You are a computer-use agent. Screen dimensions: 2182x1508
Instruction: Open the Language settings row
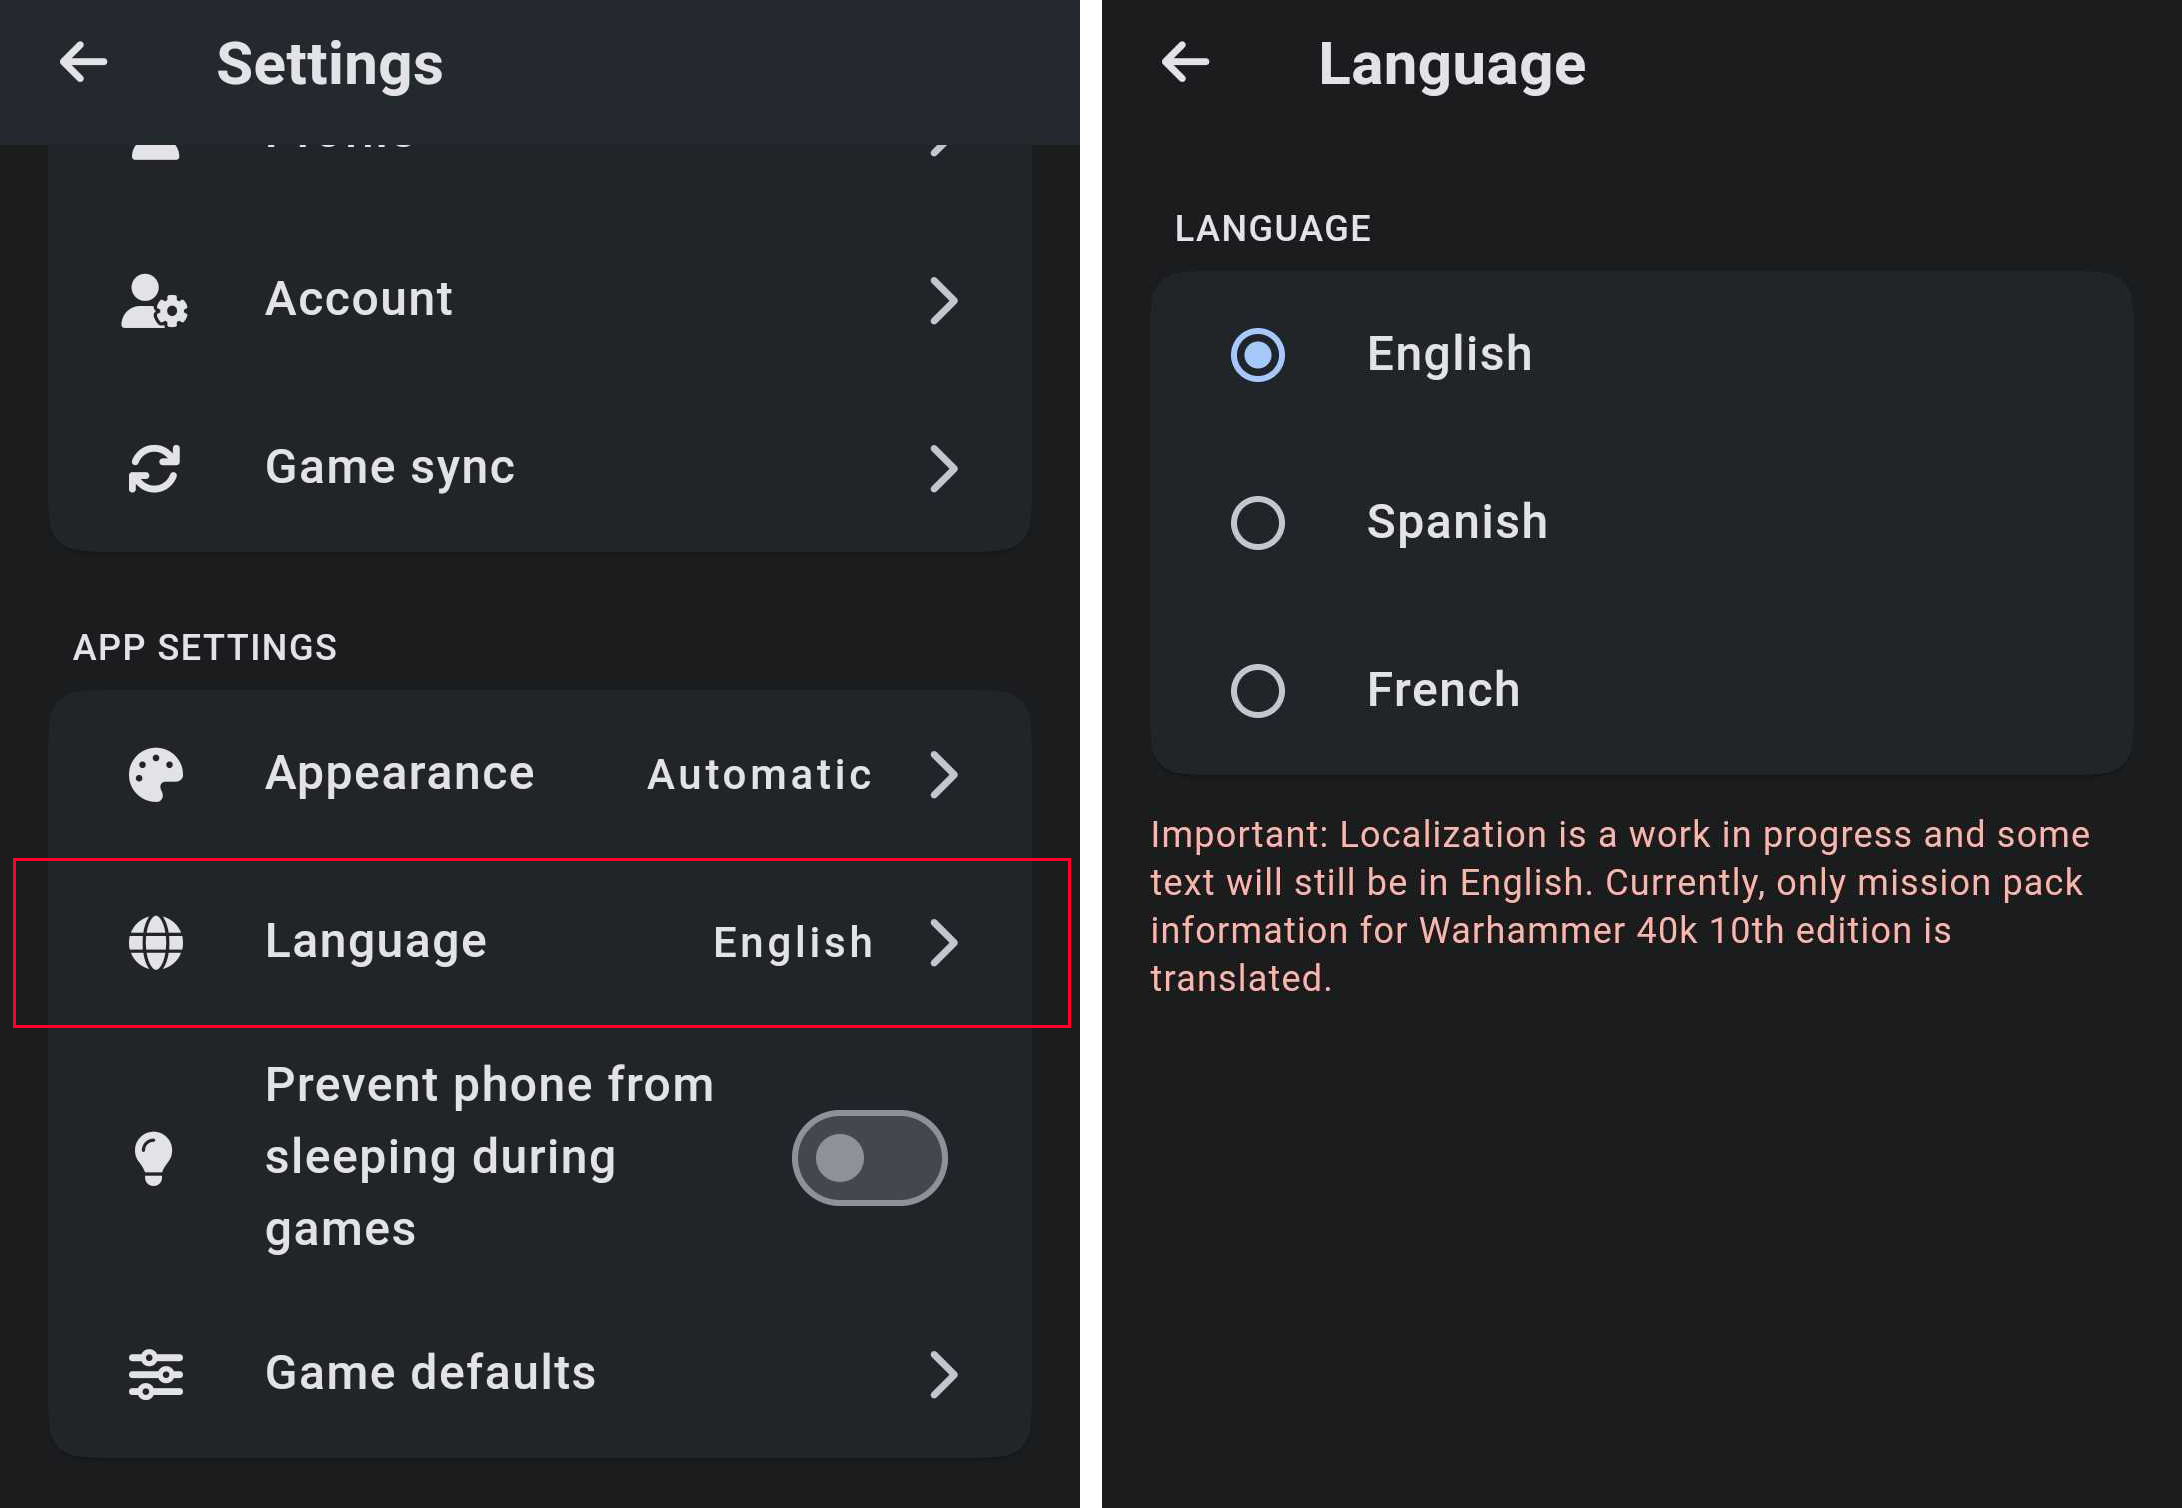pos(376,942)
